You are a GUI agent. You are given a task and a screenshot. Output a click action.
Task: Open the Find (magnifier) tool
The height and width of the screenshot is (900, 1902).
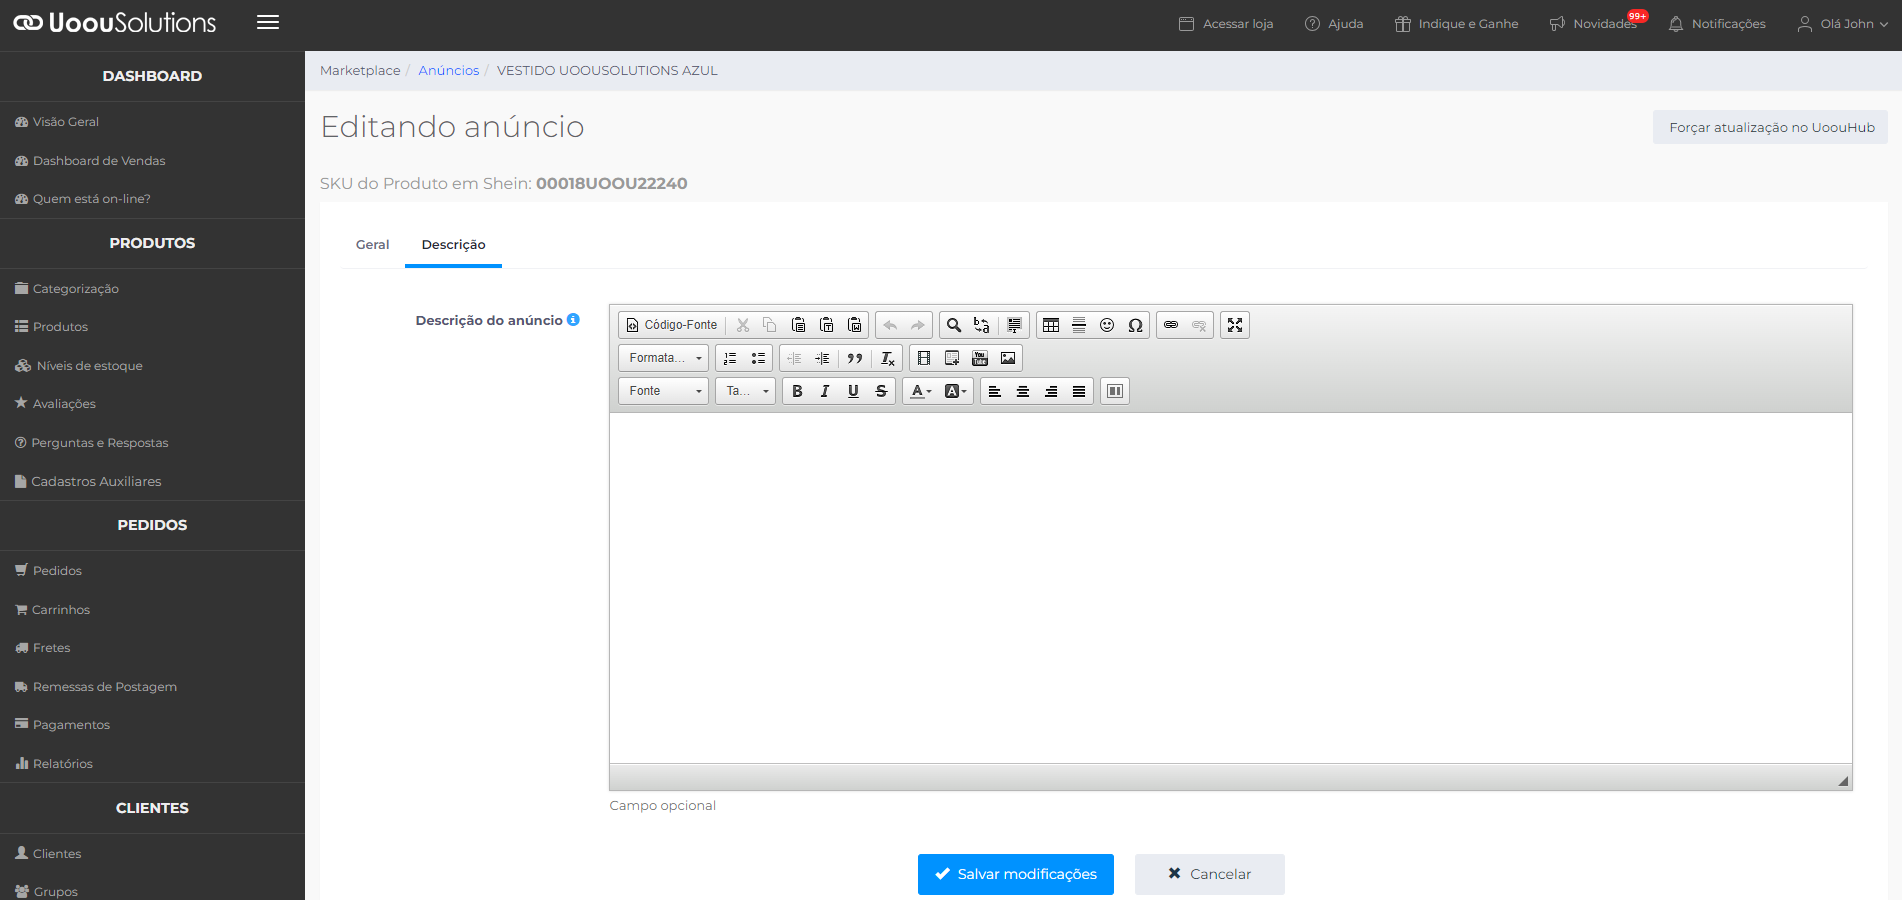954,325
